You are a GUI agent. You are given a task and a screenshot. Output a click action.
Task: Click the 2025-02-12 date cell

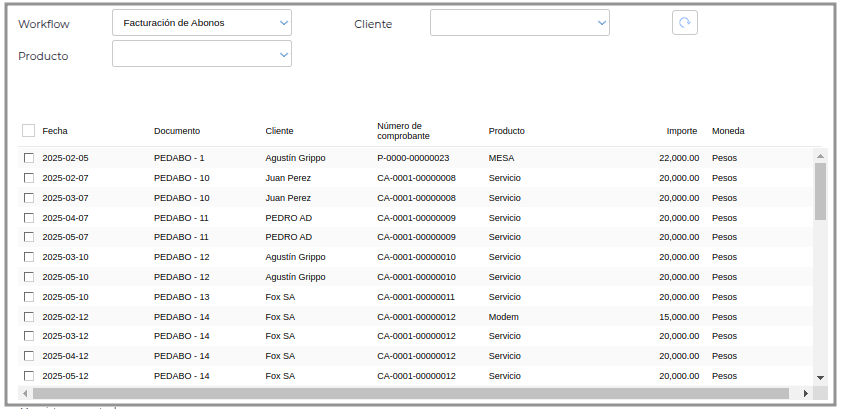click(x=65, y=317)
